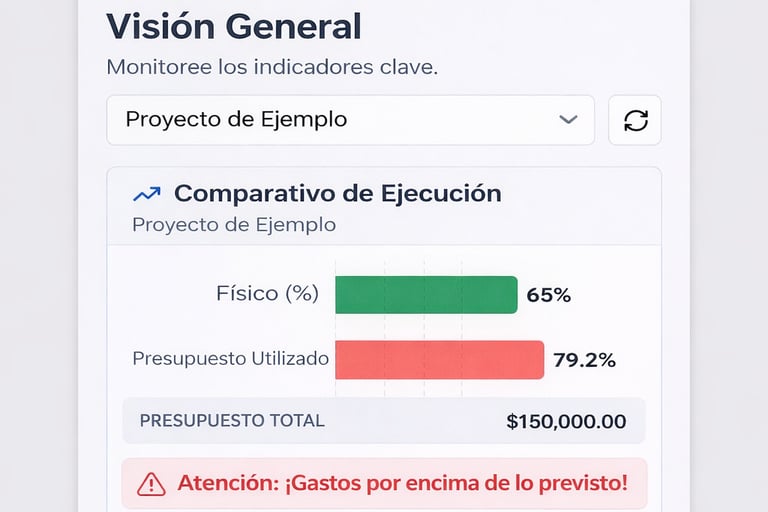This screenshot has height=512, width=768.
Task: Click the Monitoree los indicadores clave text
Action: (272, 68)
